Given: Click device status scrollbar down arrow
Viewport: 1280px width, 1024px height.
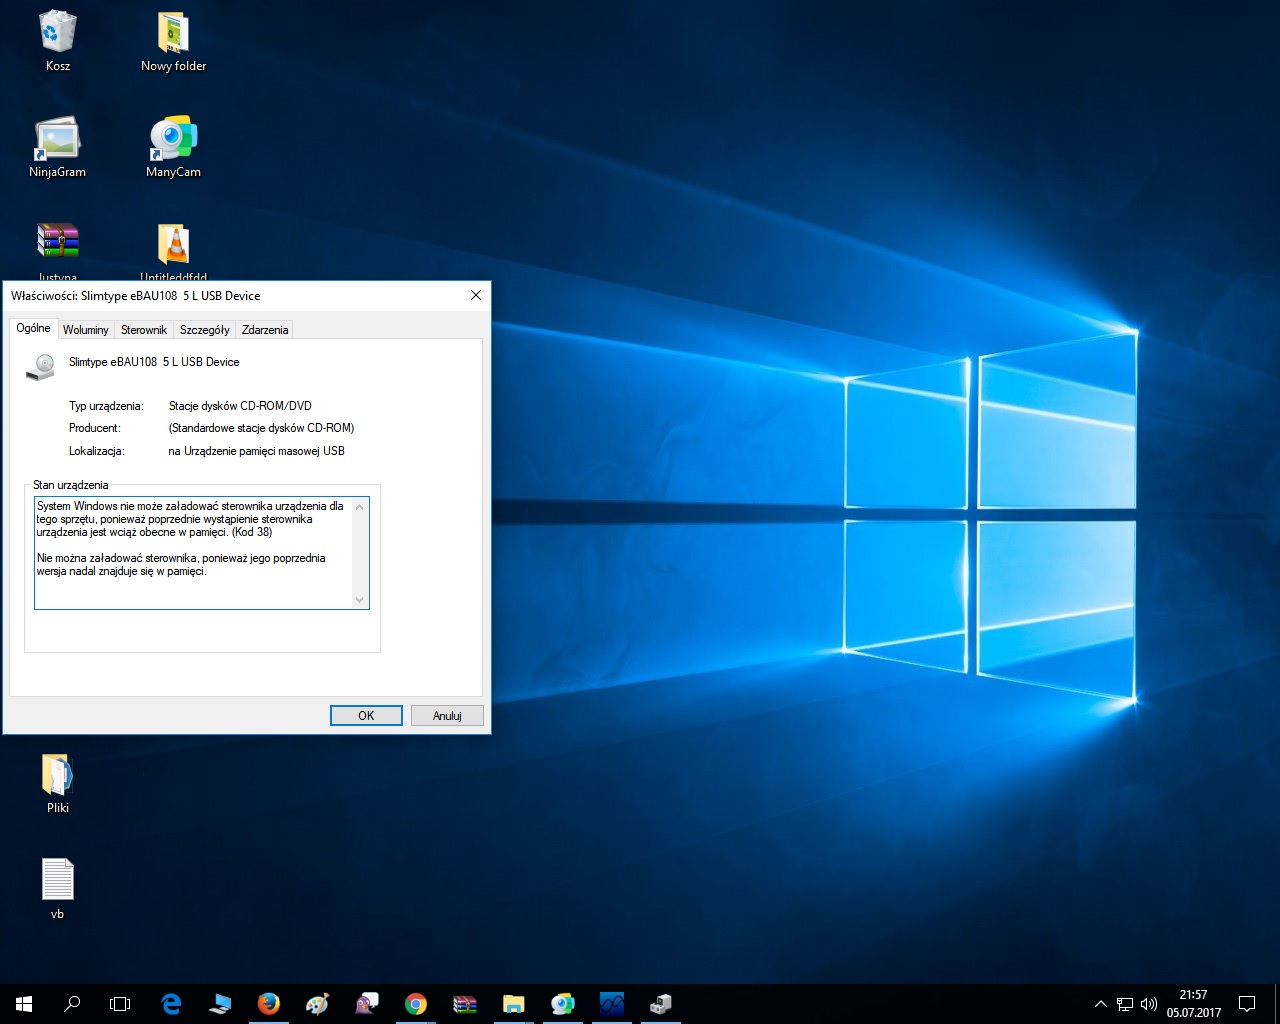Looking at the screenshot, I should (360, 600).
